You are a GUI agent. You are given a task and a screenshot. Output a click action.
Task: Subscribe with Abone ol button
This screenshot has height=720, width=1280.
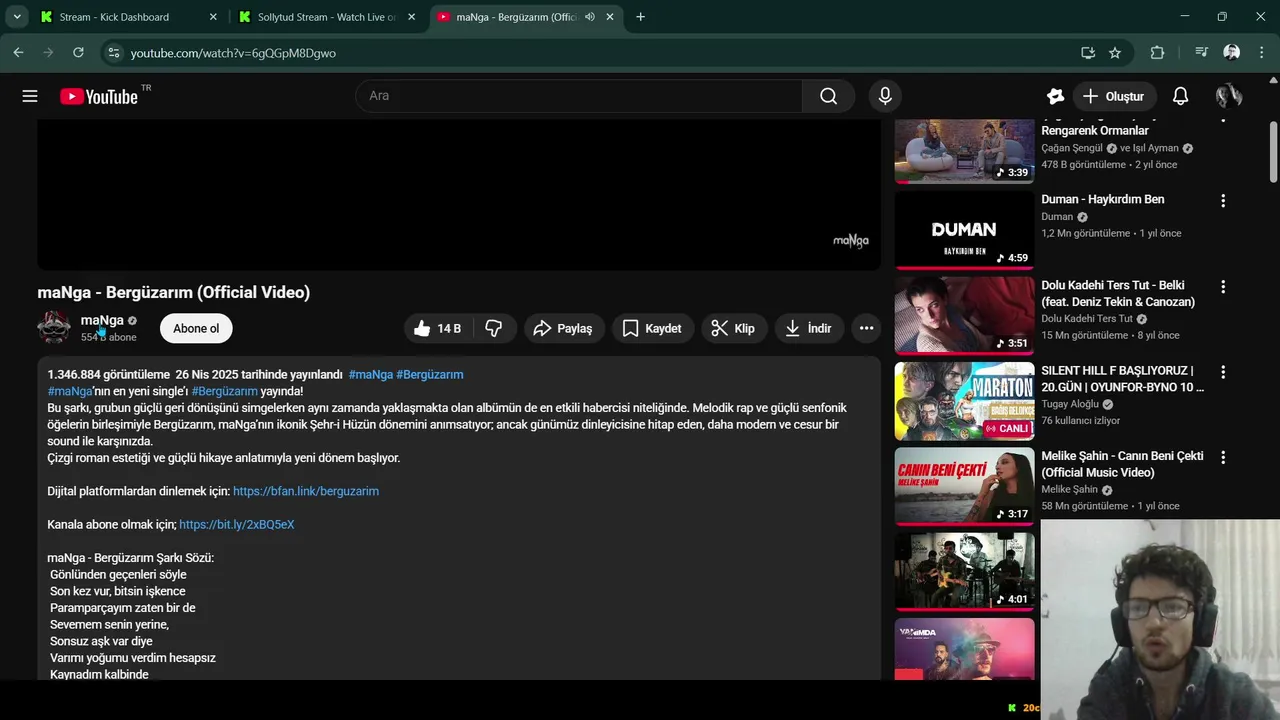[x=196, y=328]
